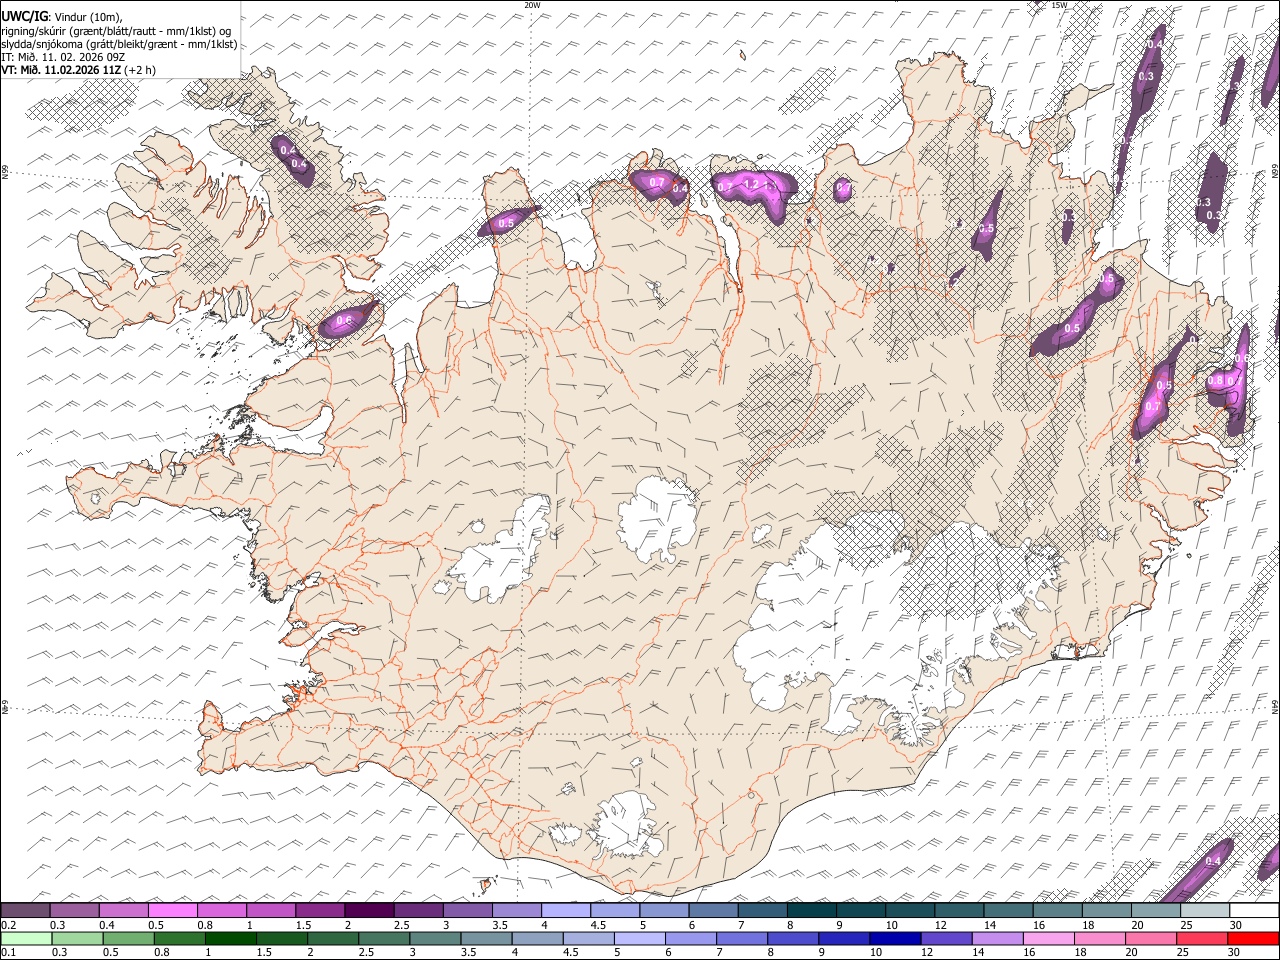Screen dimensions: 1280x960
Task: Click the dark teal 8 swatch in upper legend
Action: tap(810, 910)
